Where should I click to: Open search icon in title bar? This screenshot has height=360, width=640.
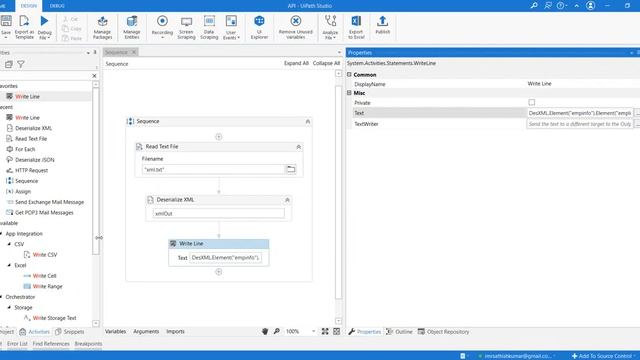tap(534, 5)
